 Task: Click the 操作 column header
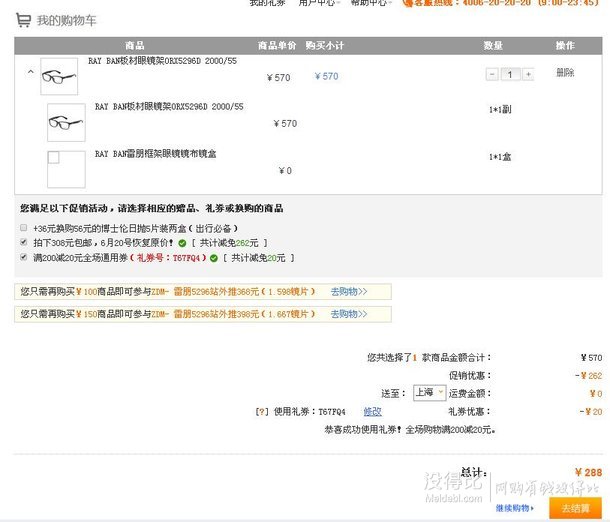click(565, 46)
